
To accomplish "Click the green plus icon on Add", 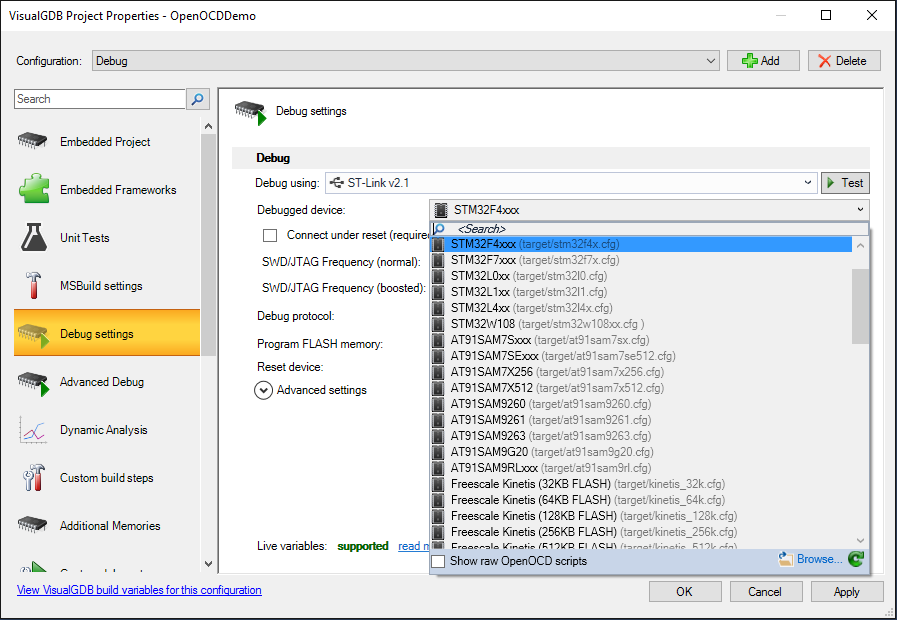I will pyautogui.click(x=749, y=61).
